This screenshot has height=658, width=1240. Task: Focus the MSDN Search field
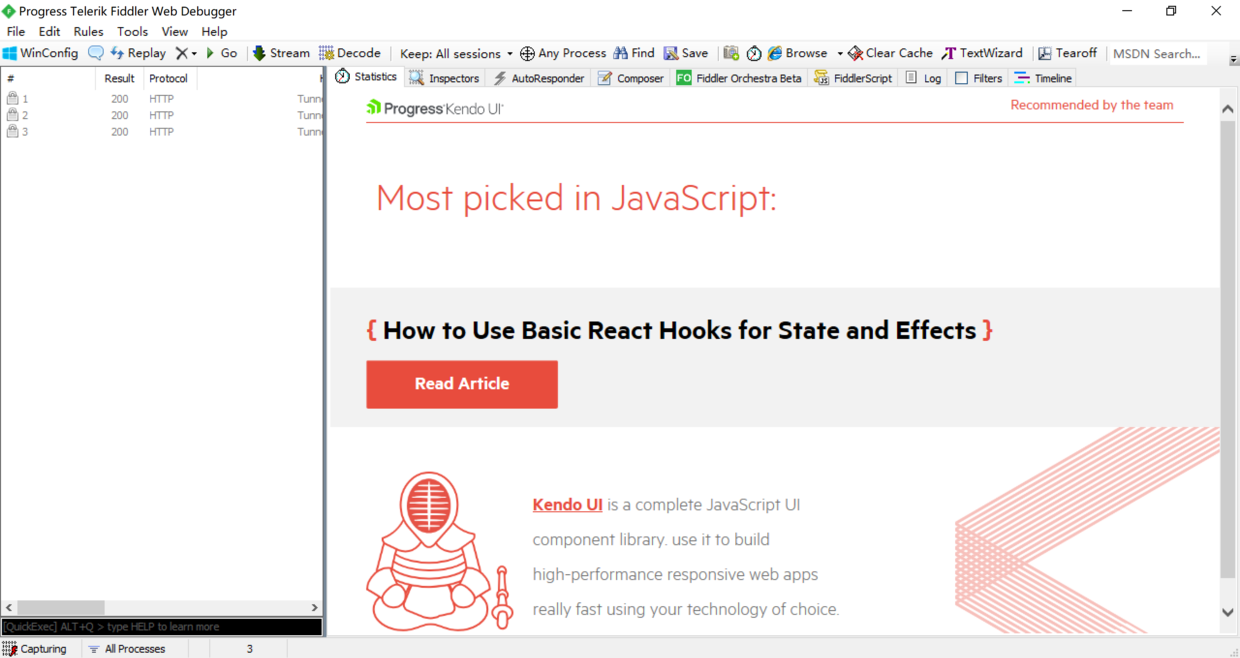click(x=1157, y=54)
